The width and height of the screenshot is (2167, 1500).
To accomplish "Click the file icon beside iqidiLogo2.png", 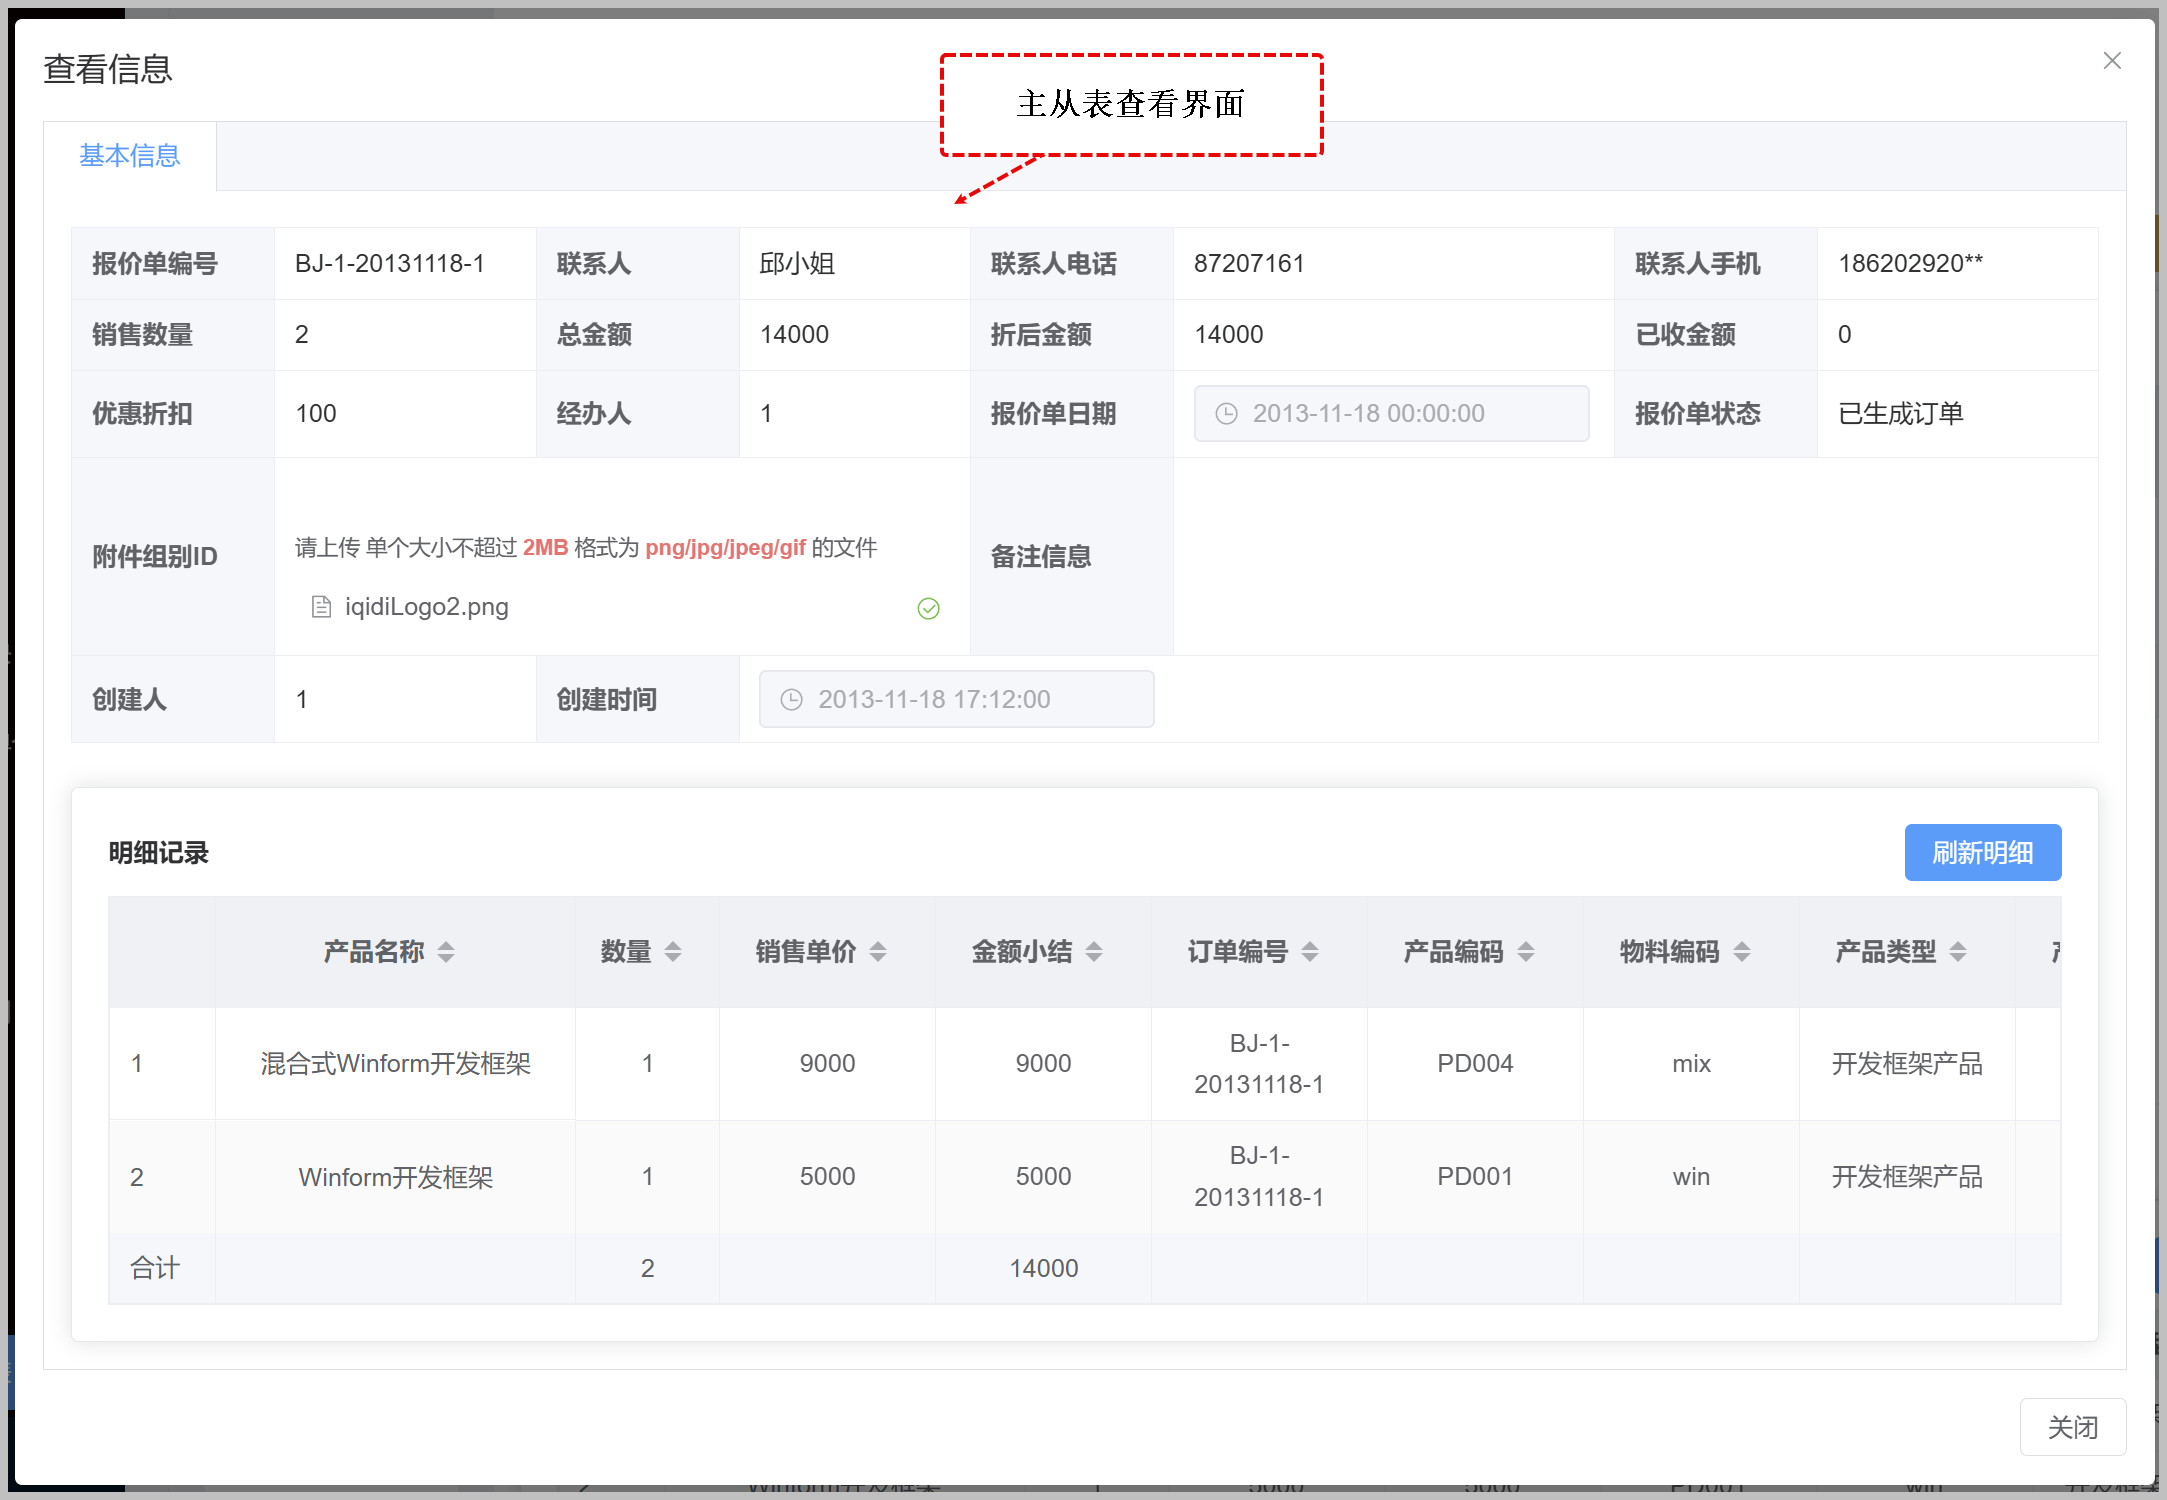I will pos(321,607).
